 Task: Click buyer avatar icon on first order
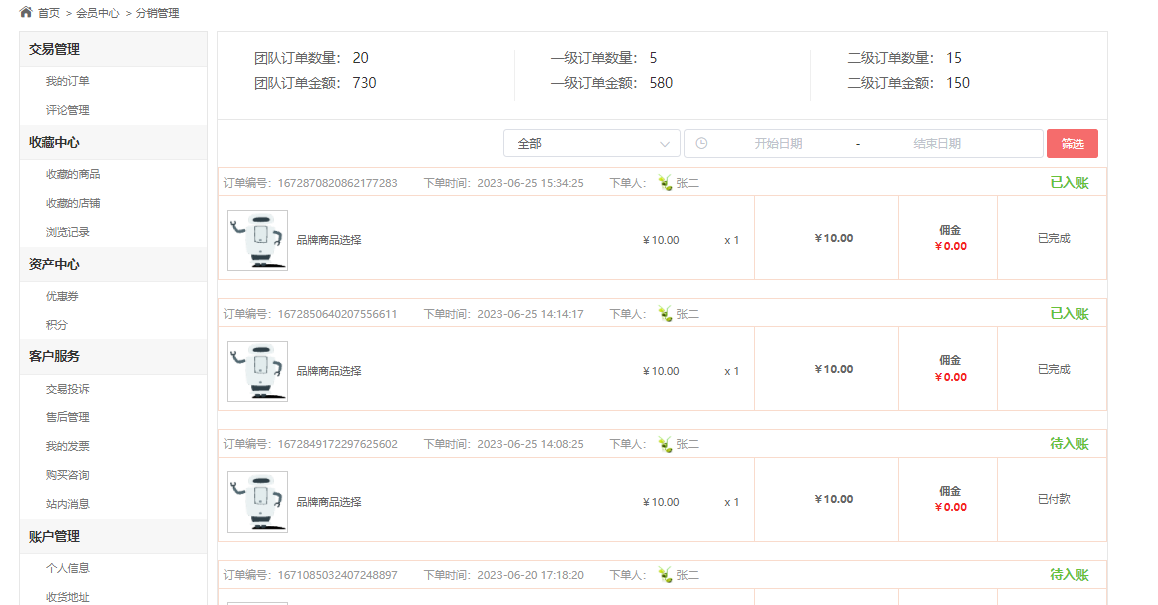[665, 182]
